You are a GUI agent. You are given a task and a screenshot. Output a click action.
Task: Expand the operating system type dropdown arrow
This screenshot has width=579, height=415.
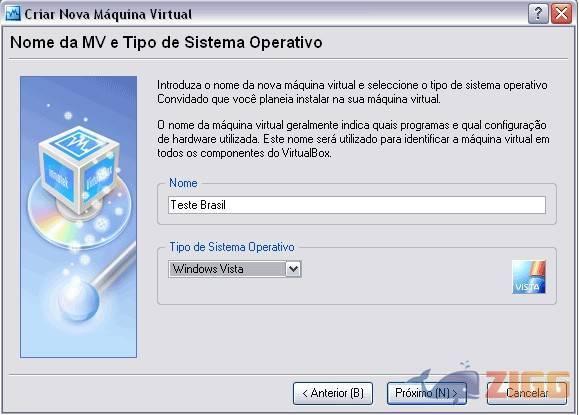293,269
